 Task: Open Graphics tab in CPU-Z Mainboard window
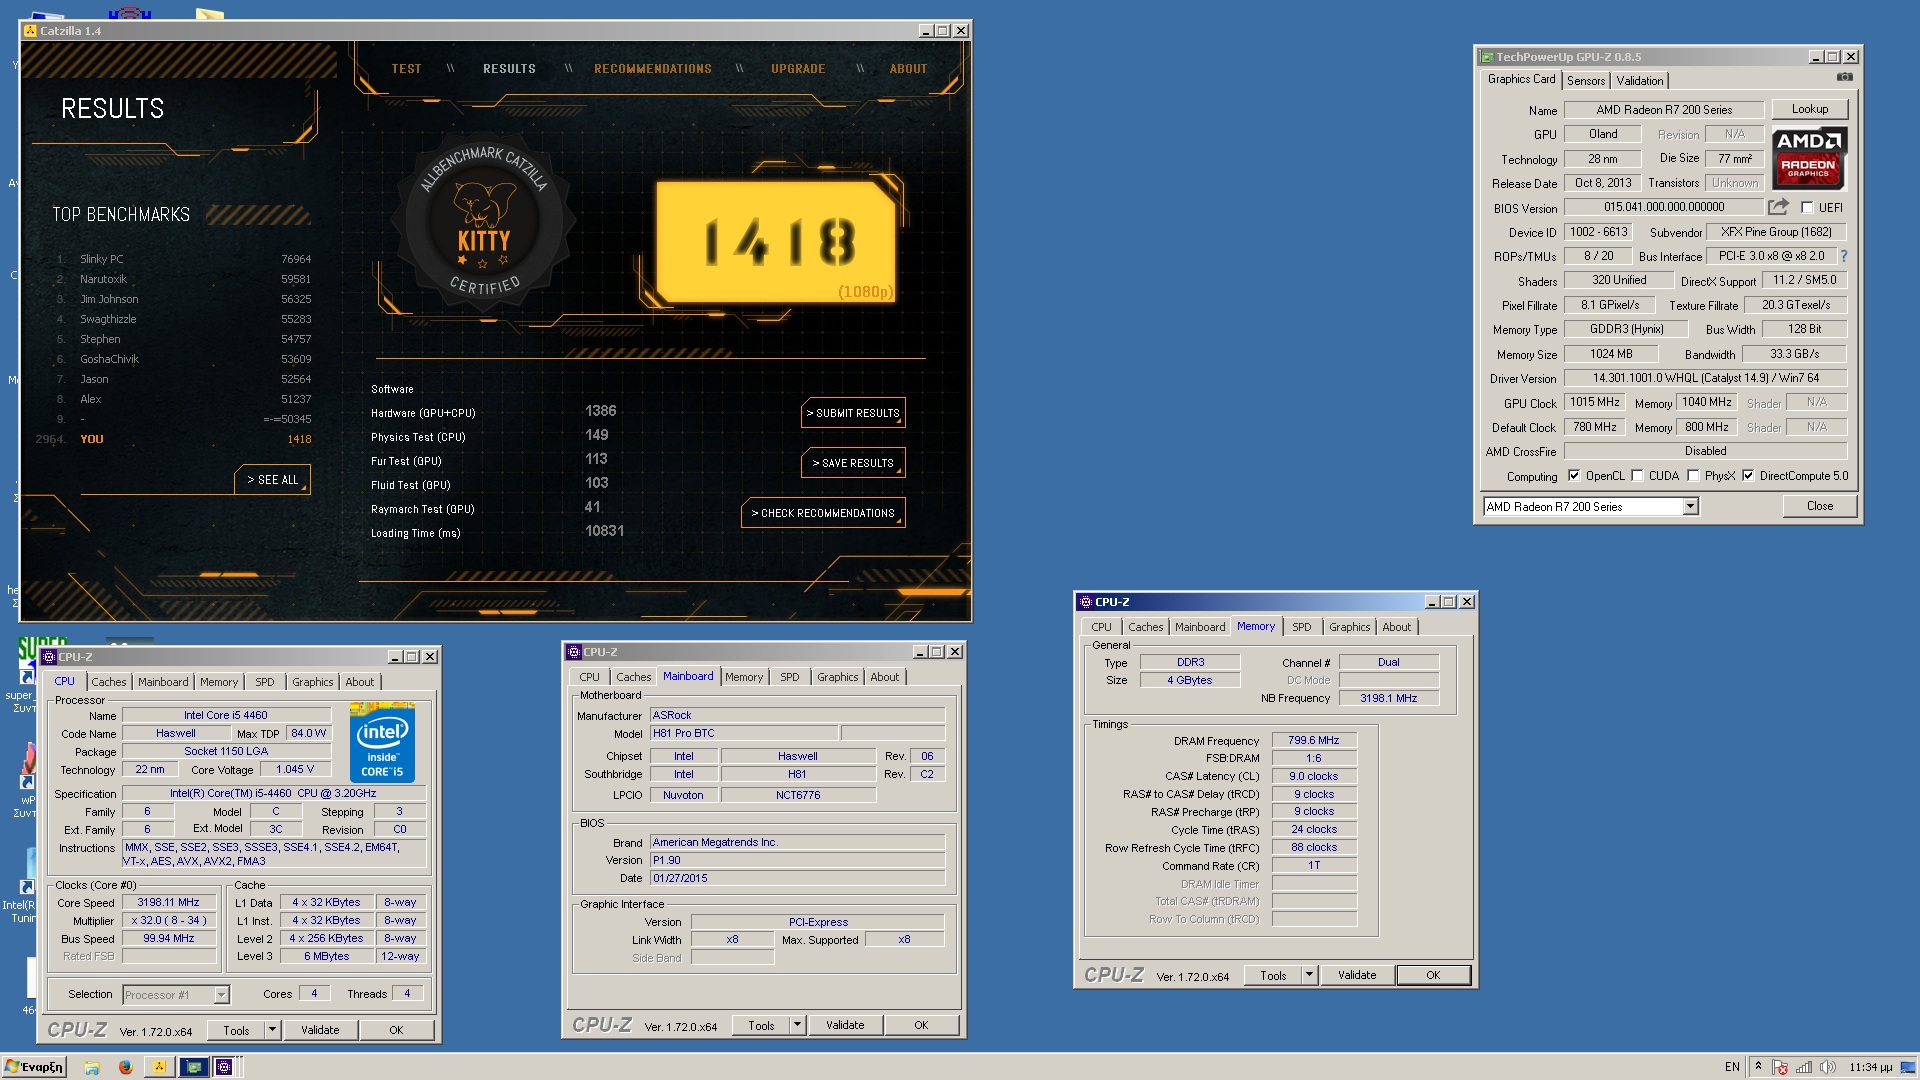pyautogui.click(x=837, y=677)
